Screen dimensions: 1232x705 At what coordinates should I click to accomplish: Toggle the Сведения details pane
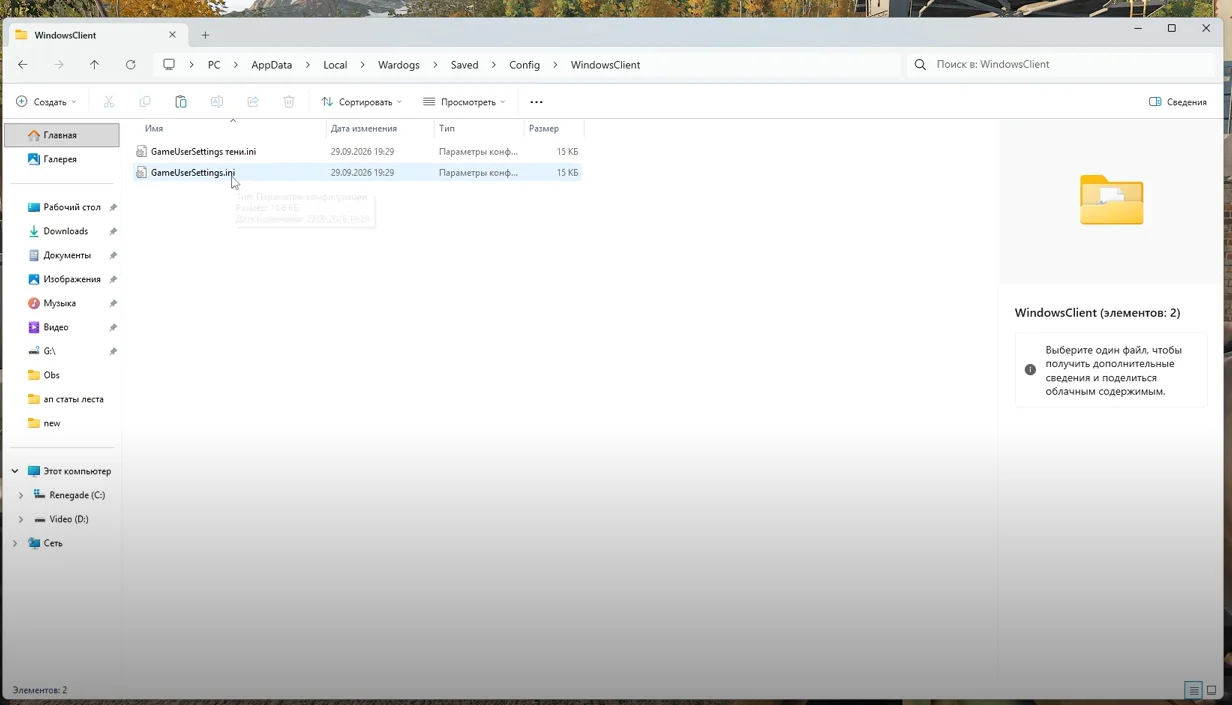click(x=1178, y=102)
